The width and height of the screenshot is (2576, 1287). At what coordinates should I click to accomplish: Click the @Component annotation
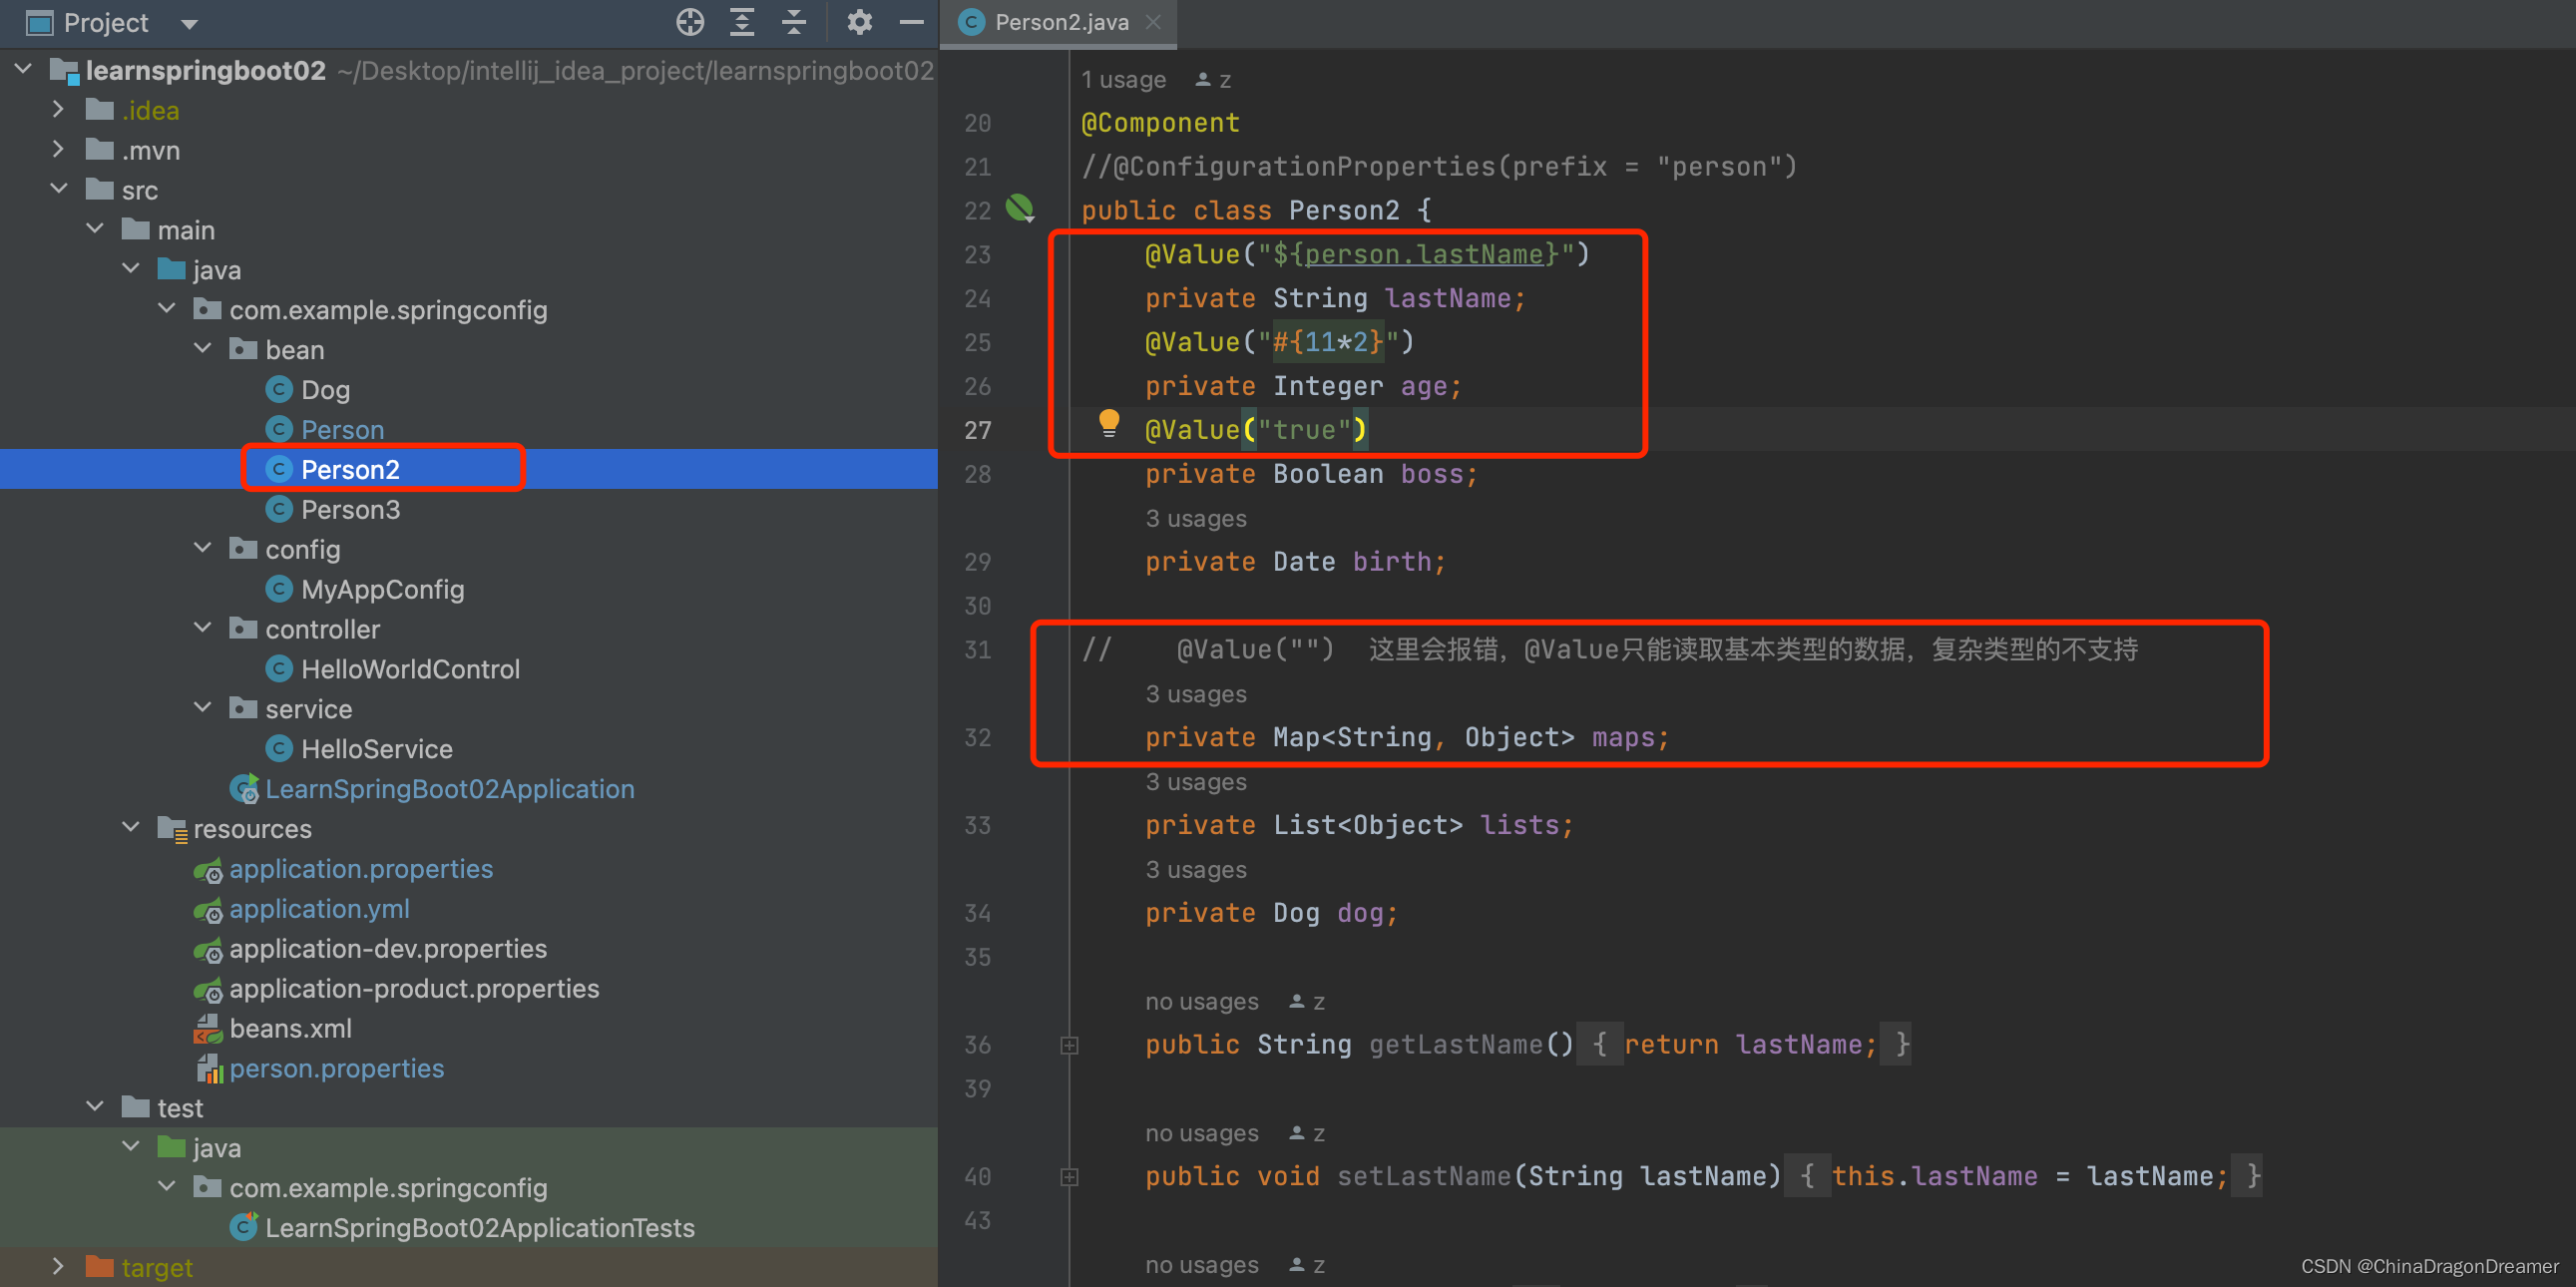pyautogui.click(x=1160, y=123)
